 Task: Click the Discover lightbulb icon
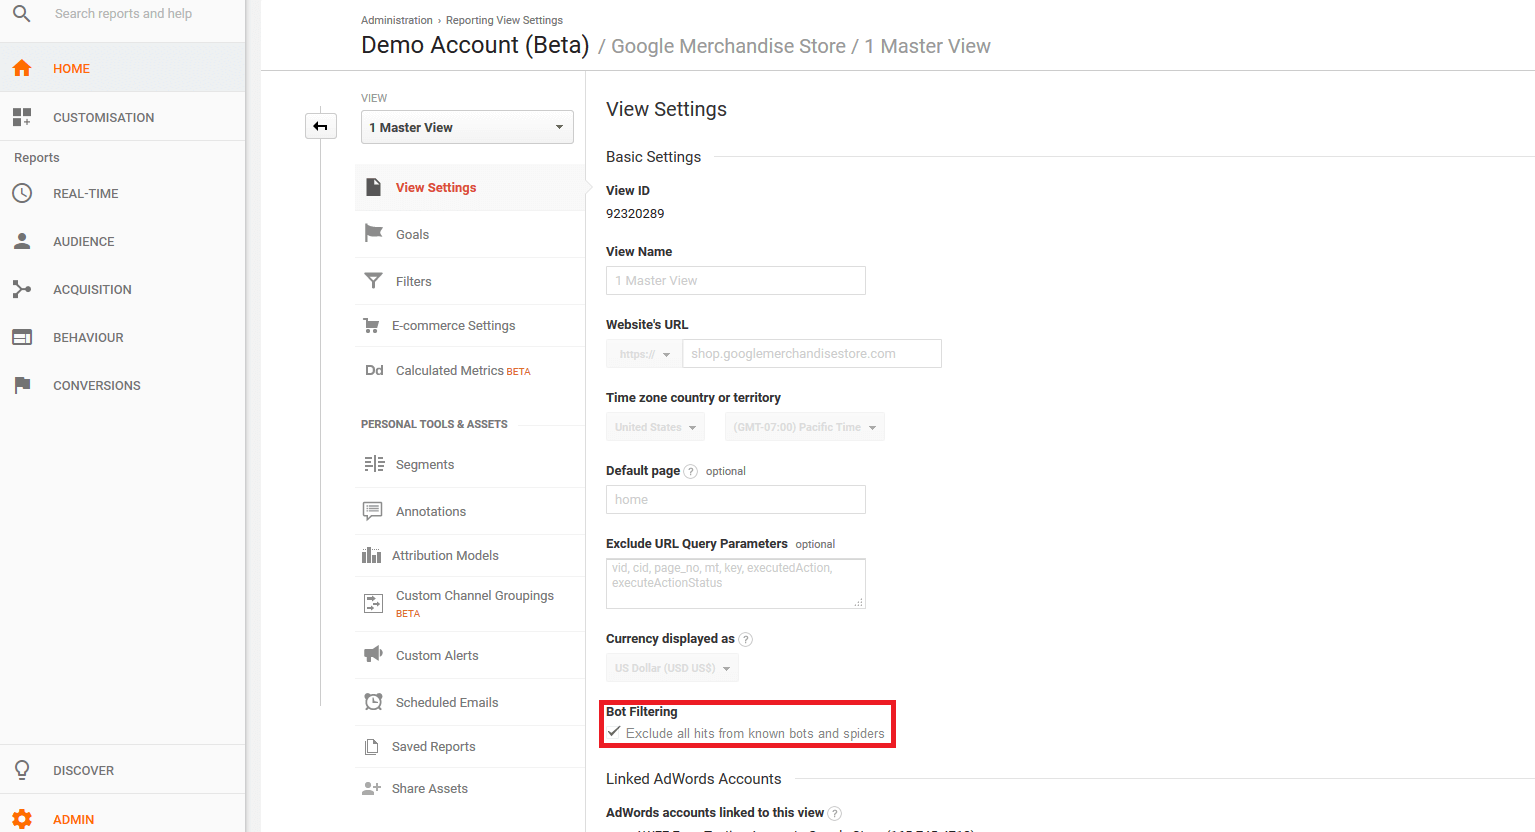pyautogui.click(x=22, y=770)
